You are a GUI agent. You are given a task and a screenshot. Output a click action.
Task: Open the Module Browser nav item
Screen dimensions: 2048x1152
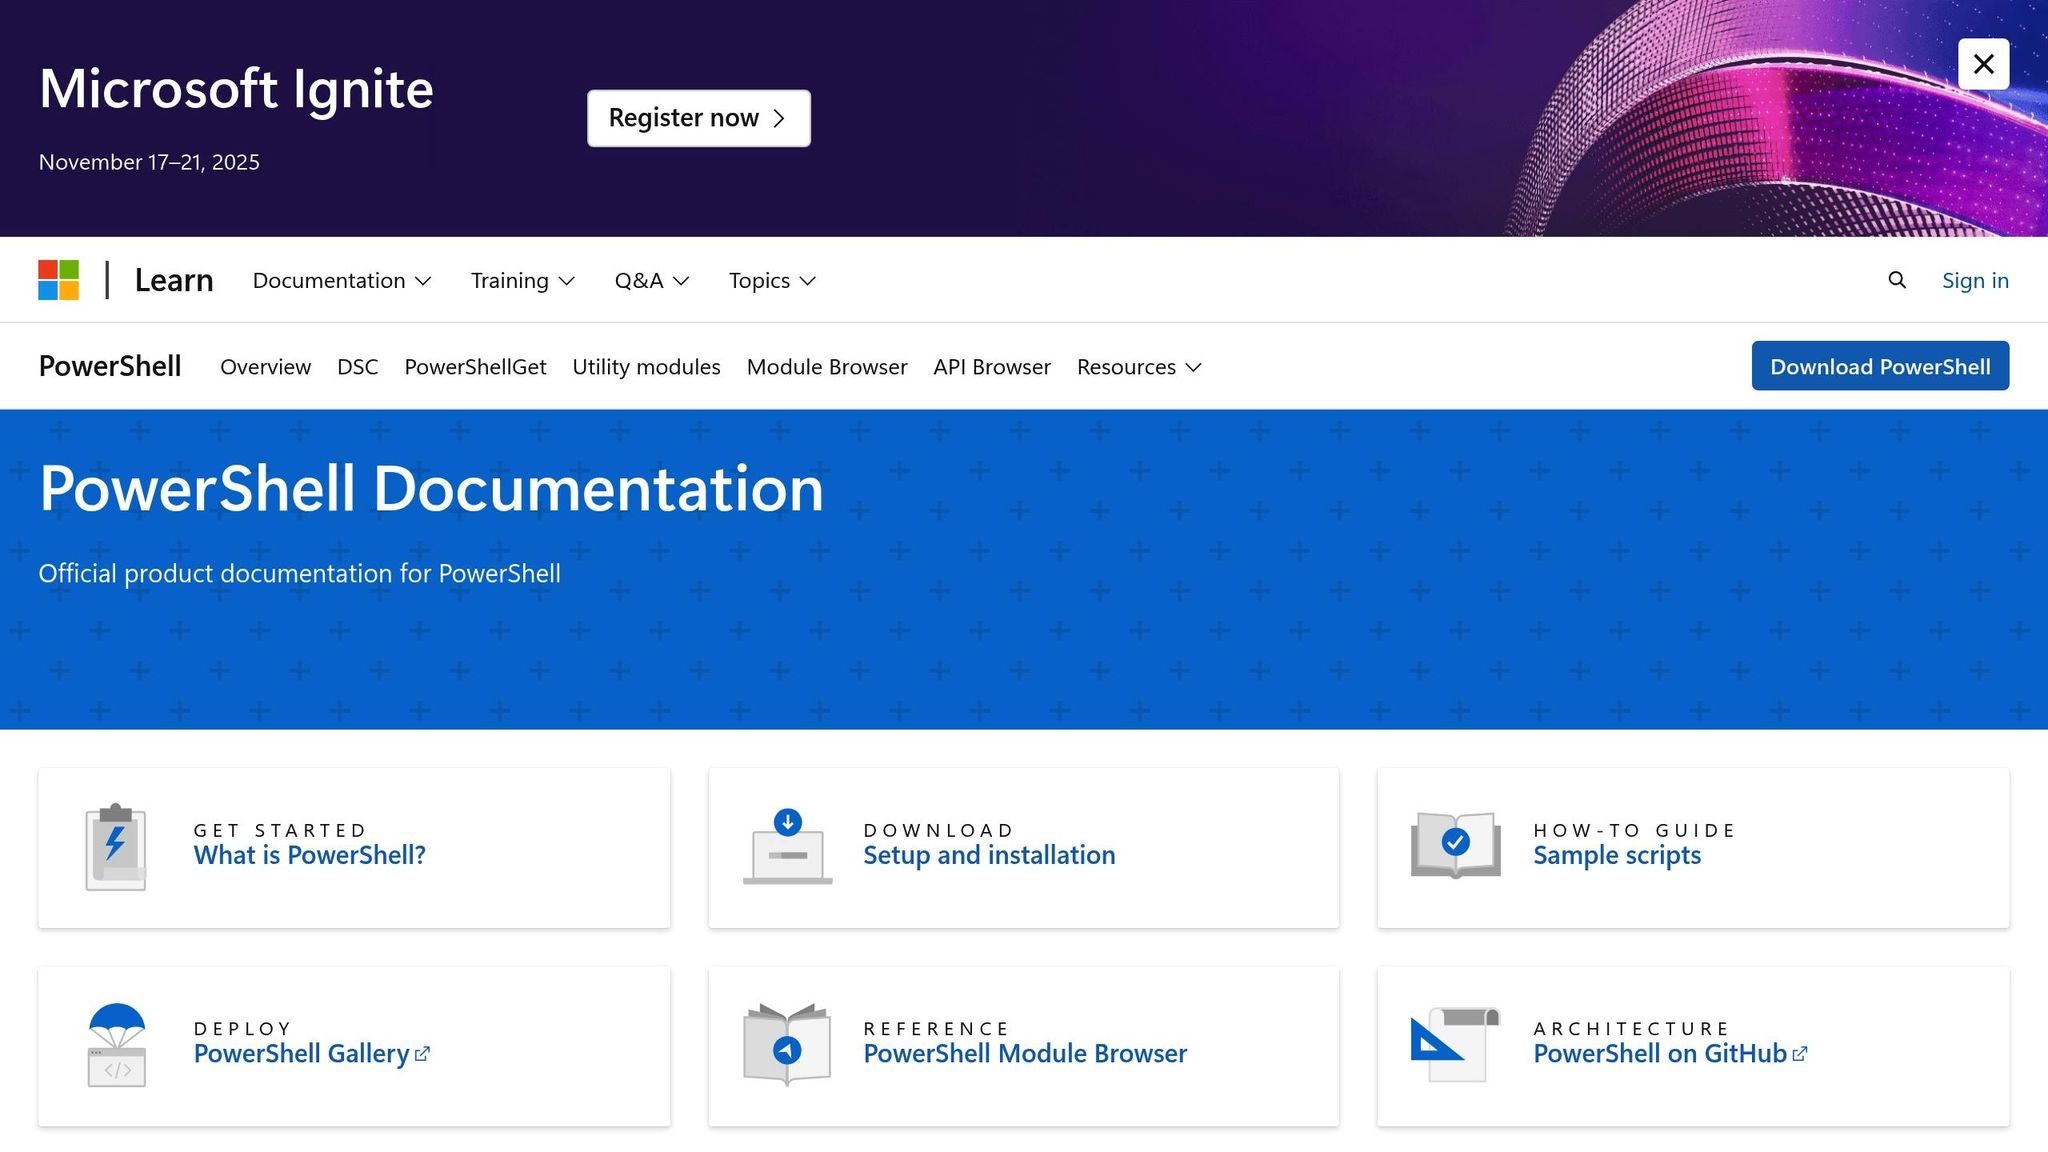coord(826,367)
